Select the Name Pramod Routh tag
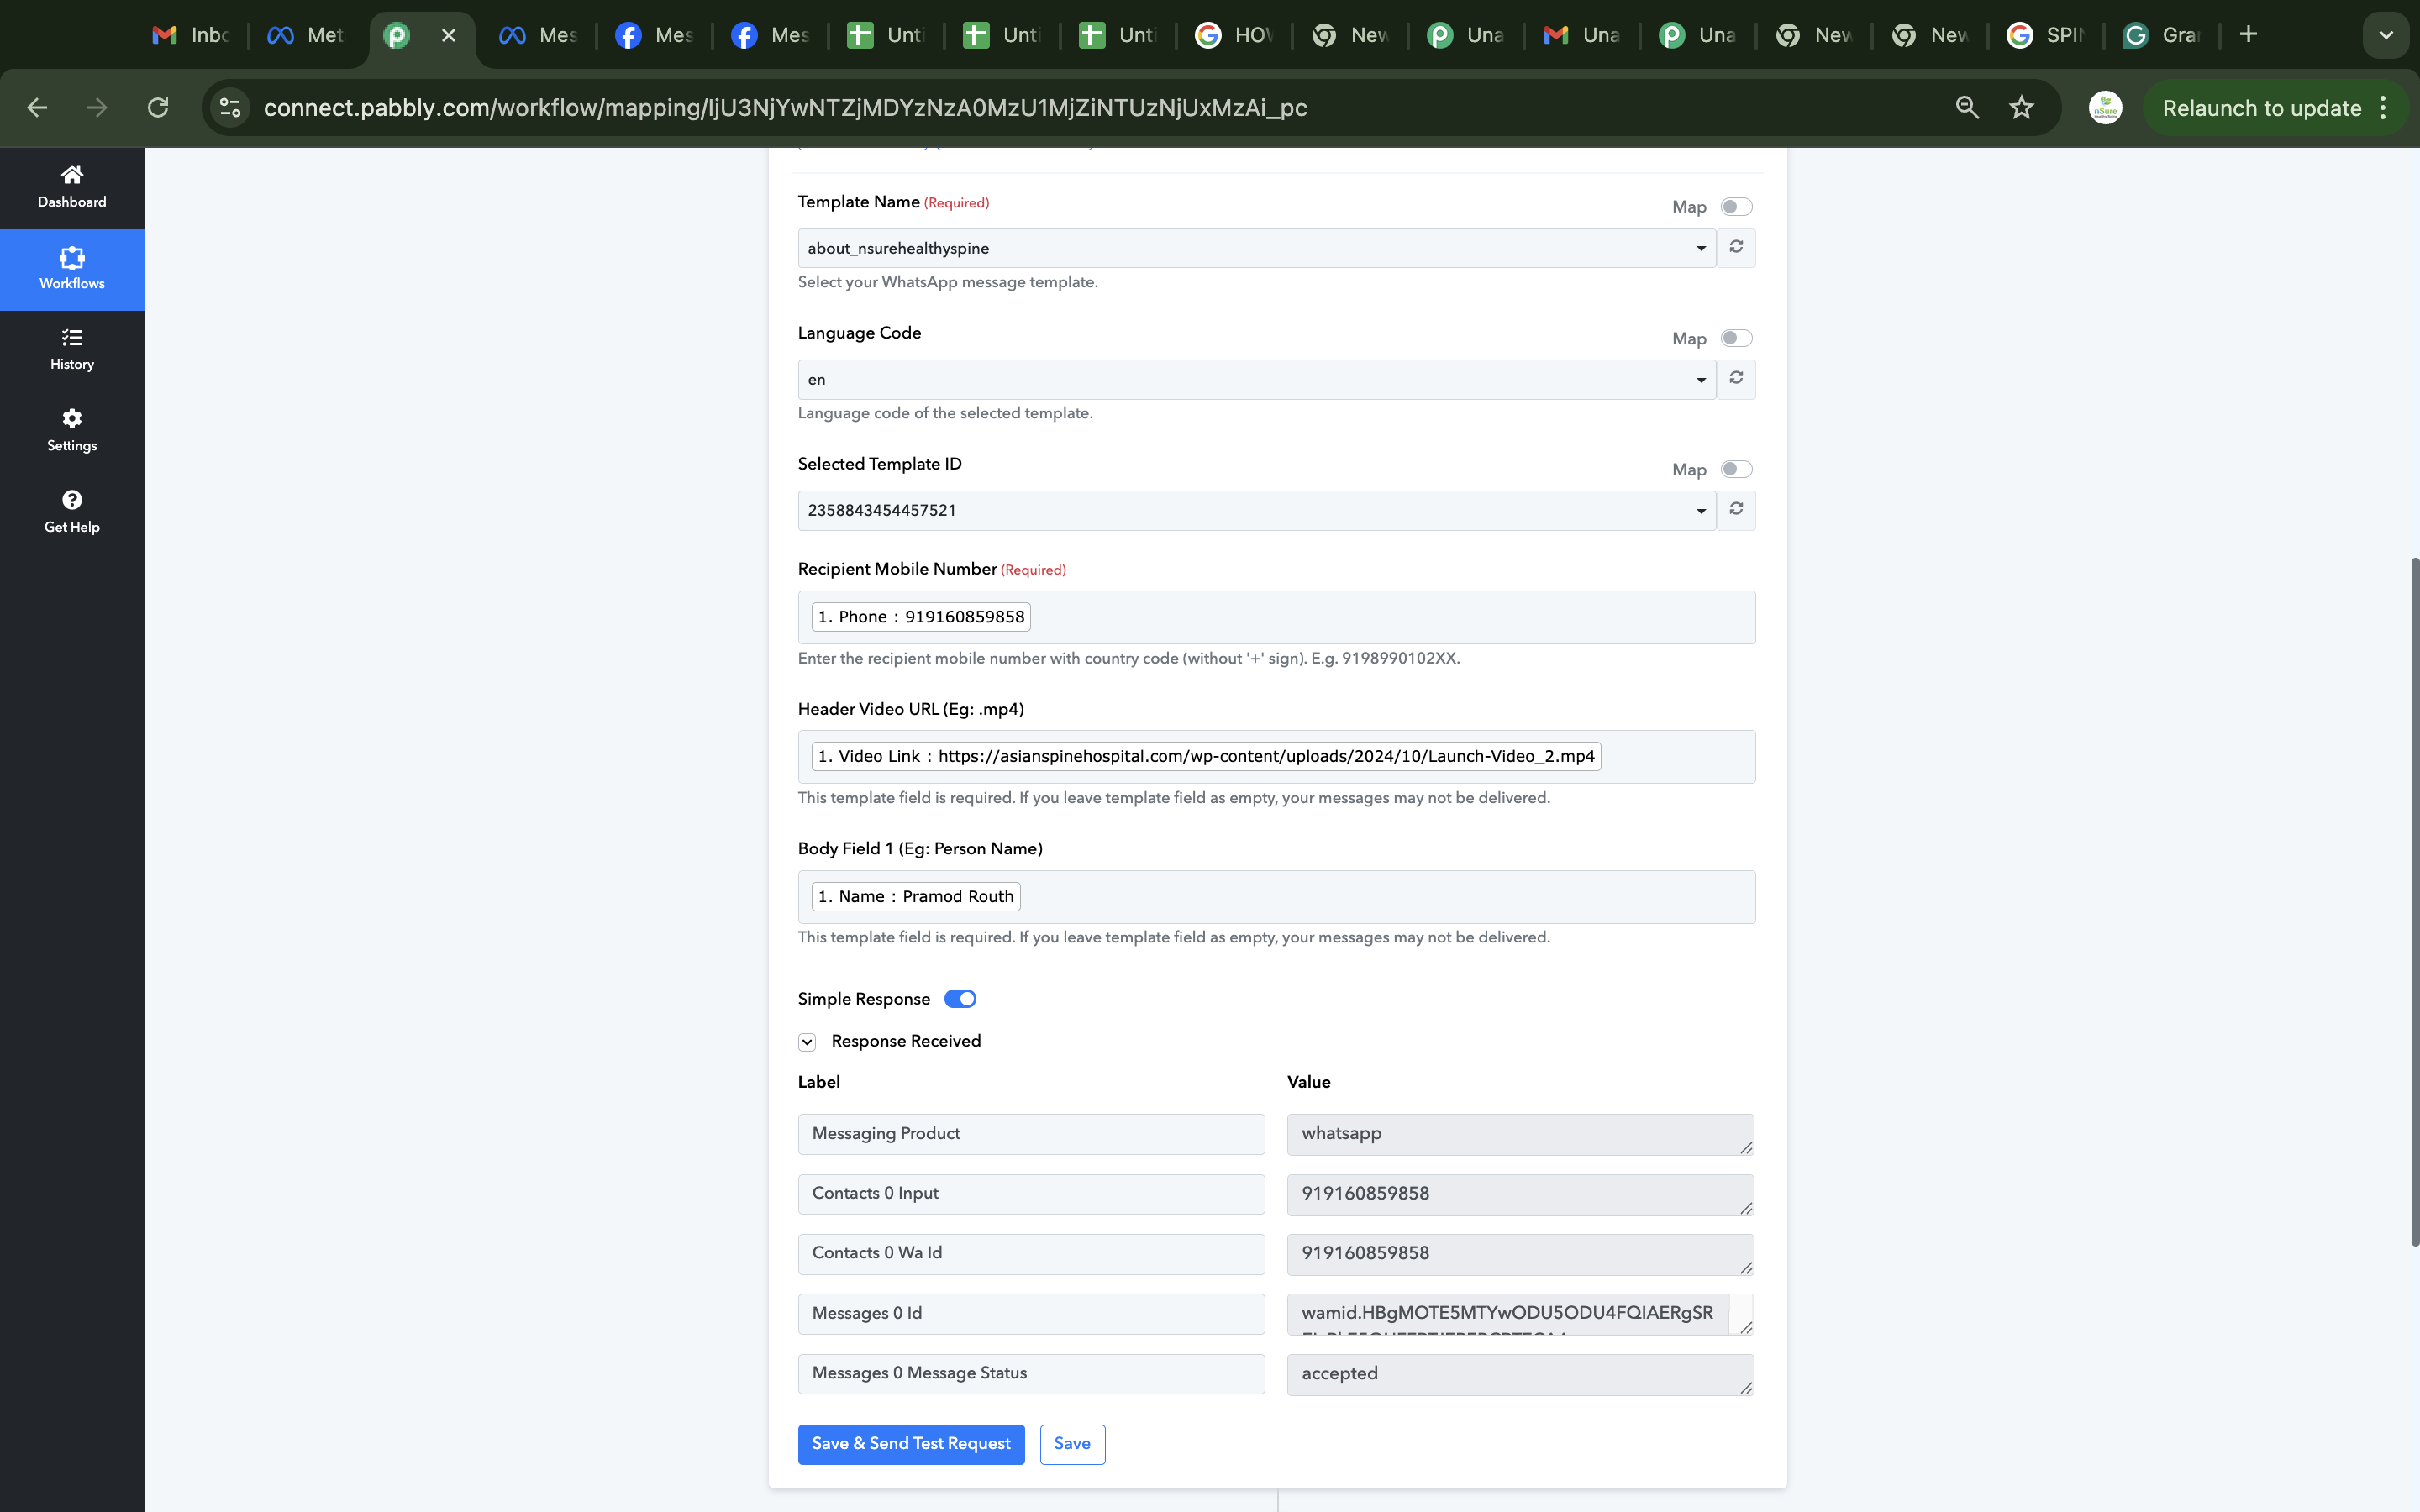 tap(916, 897)
